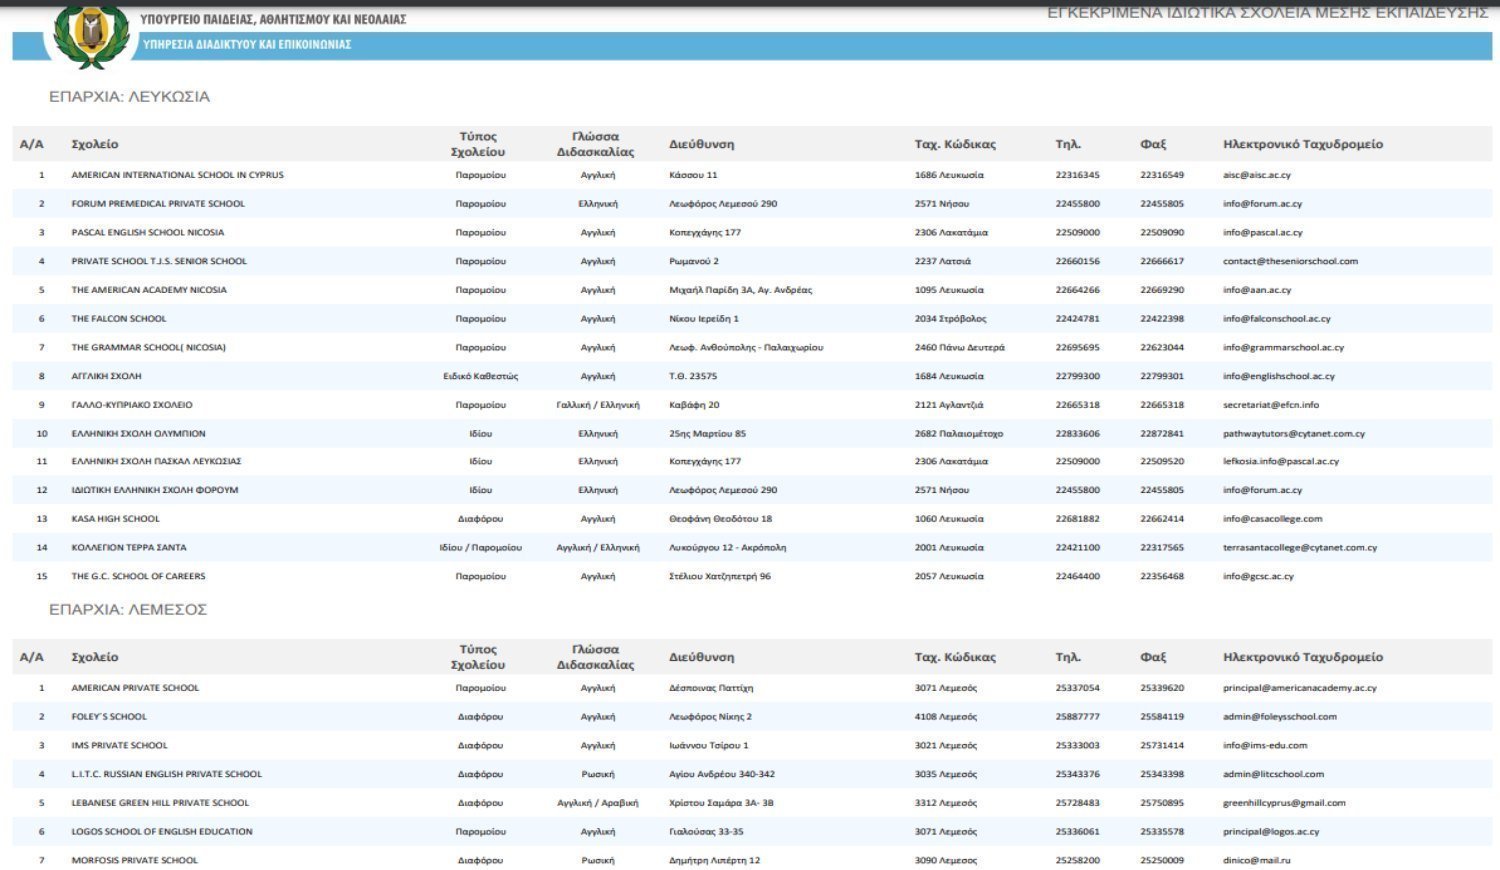This screenshot has width=1500, height=870.
Task: Select email info@pascal.ac.cy
Action: tap(1263, 233)
